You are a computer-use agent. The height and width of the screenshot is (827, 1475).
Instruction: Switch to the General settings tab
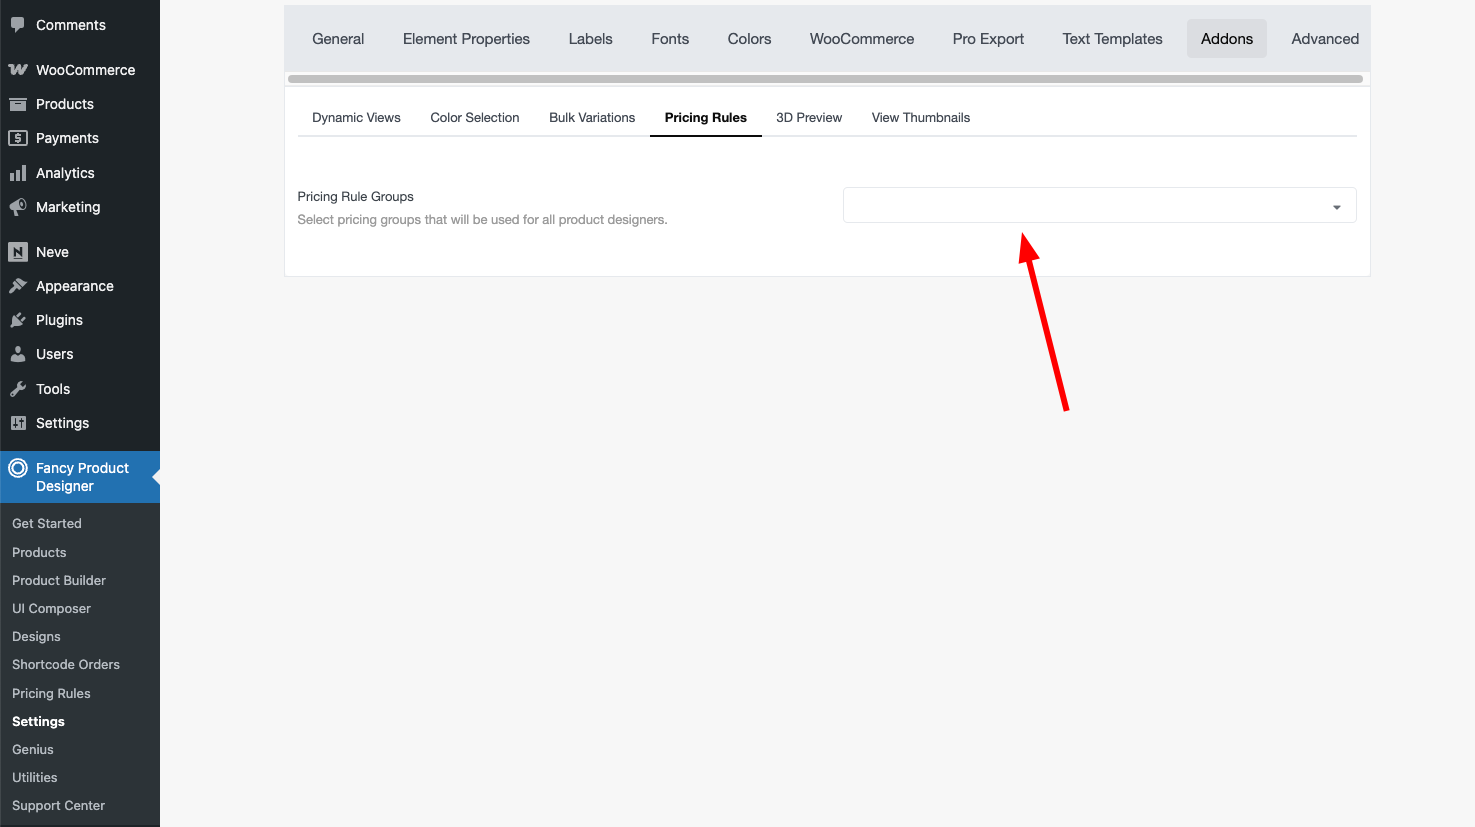click(338, 39)
